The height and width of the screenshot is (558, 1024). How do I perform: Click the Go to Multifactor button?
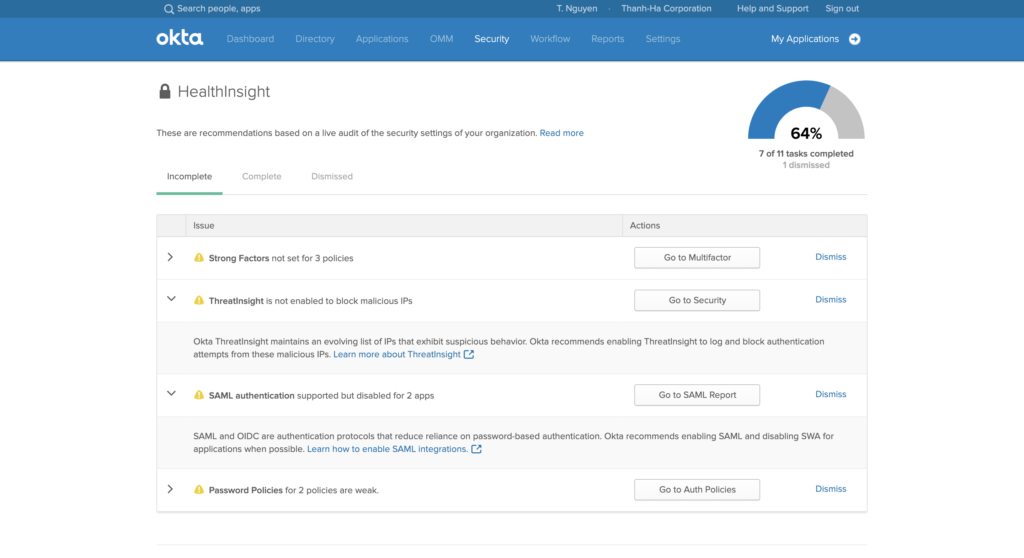click(x=697, y=257)
